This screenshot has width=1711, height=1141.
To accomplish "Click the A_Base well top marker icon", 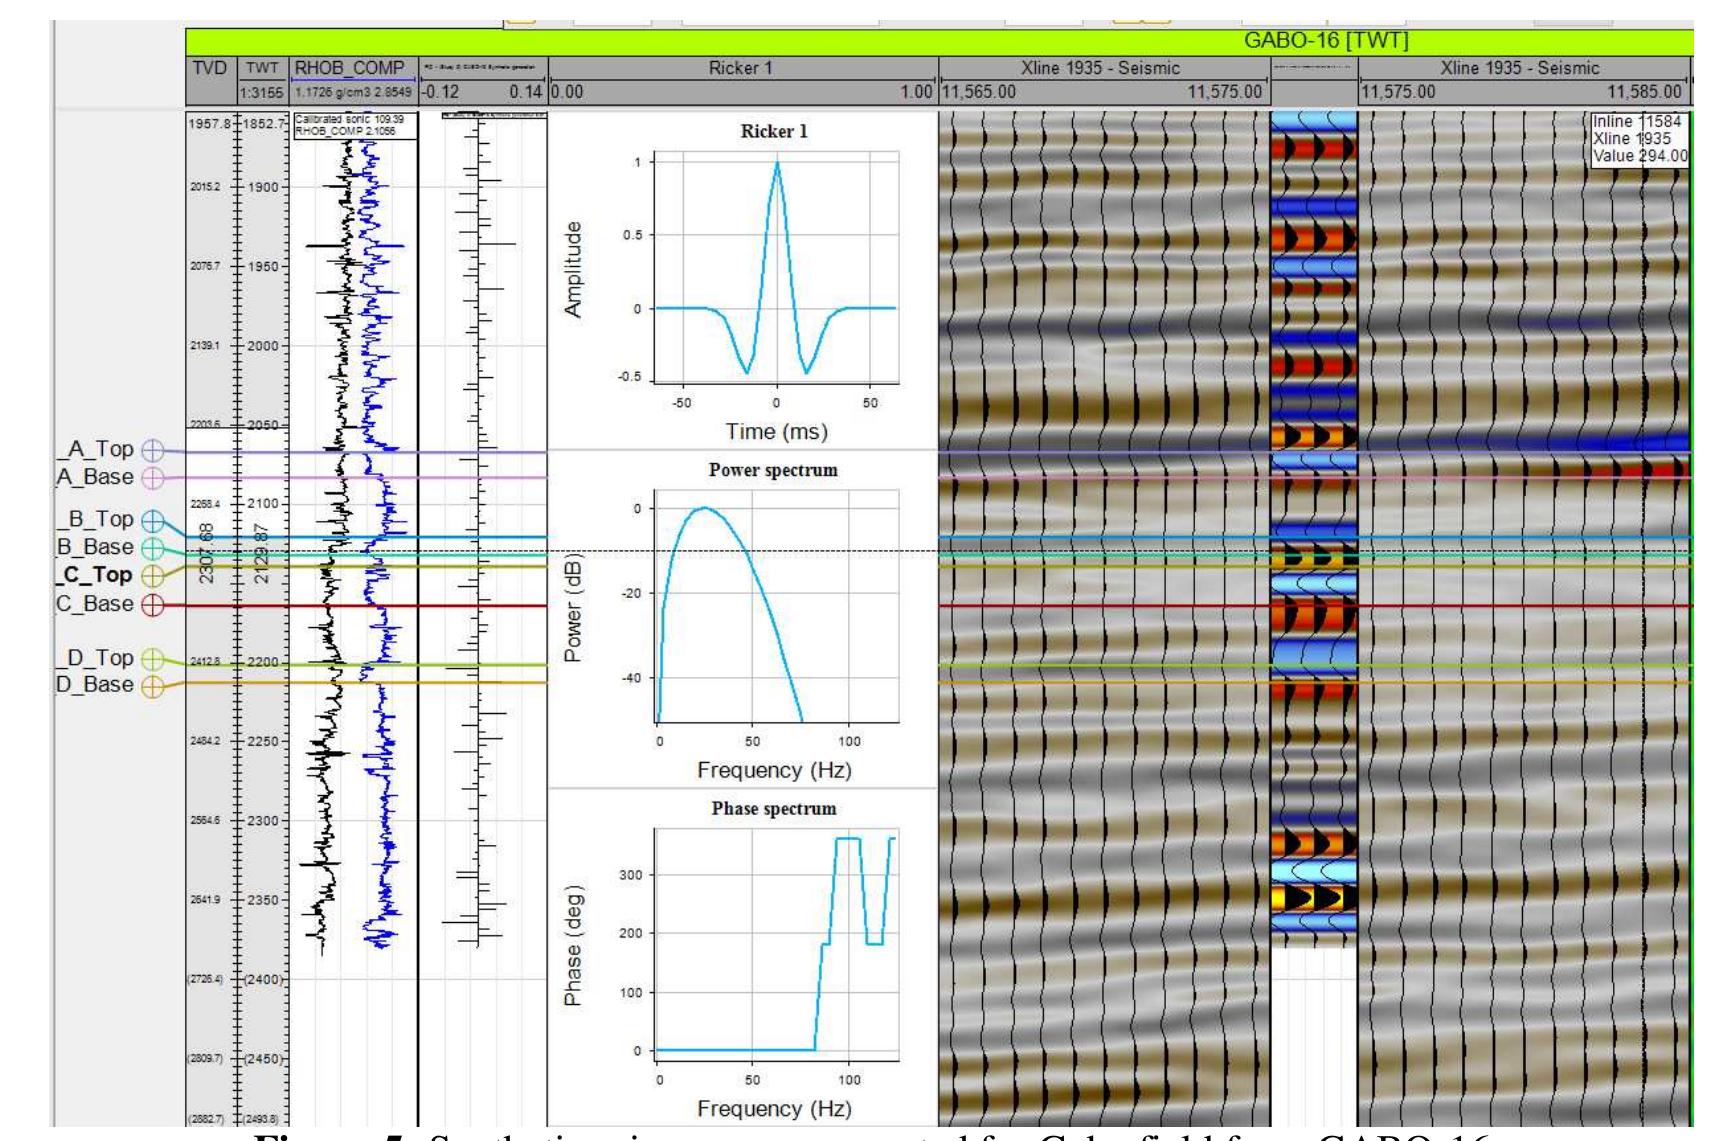I will (152, 478).
